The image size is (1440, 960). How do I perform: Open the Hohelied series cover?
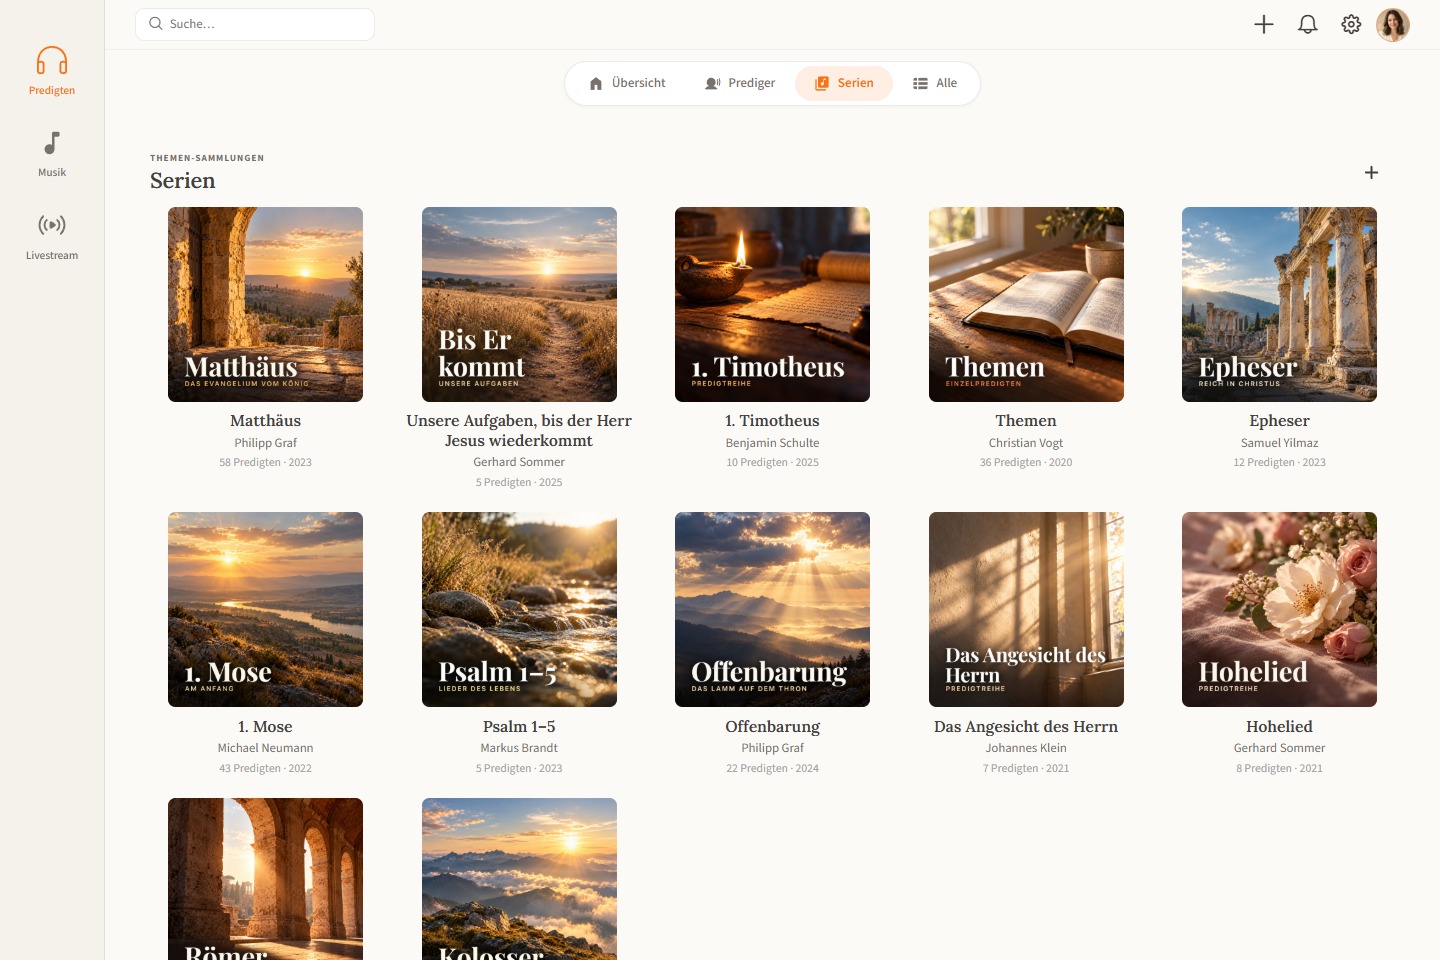click(x=1279, y=610)
